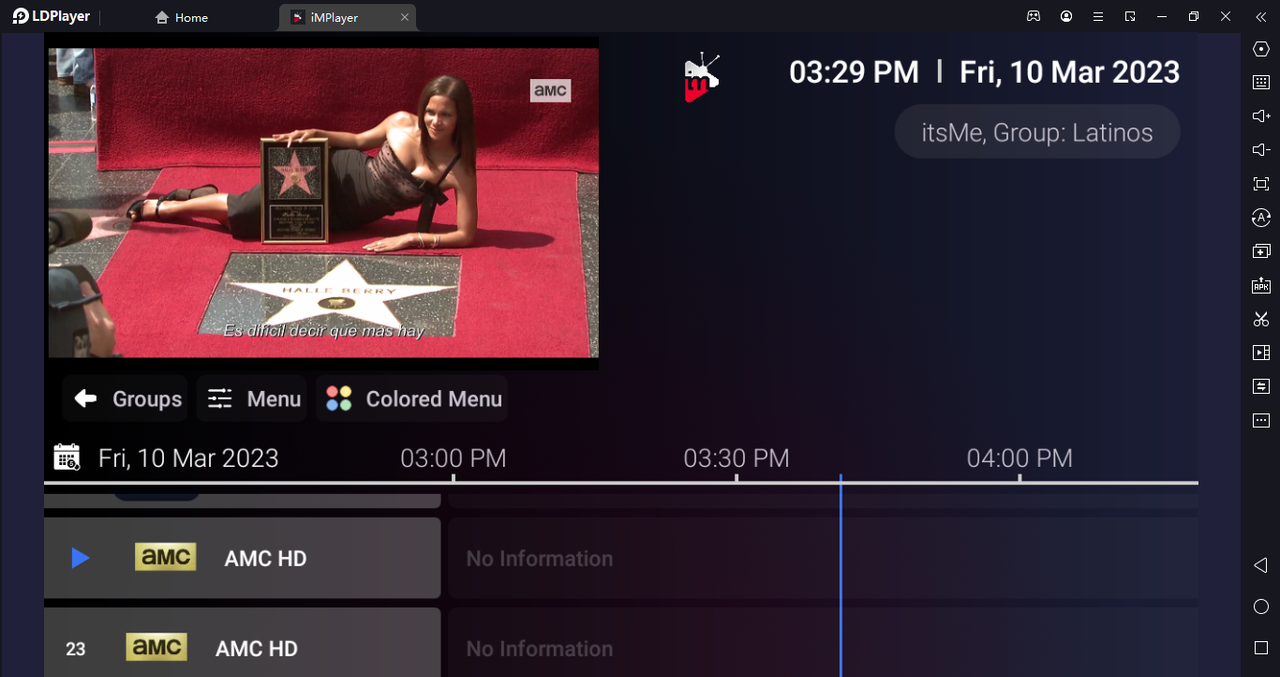Click the 03:29 PM clock text

tap(854, 72)
